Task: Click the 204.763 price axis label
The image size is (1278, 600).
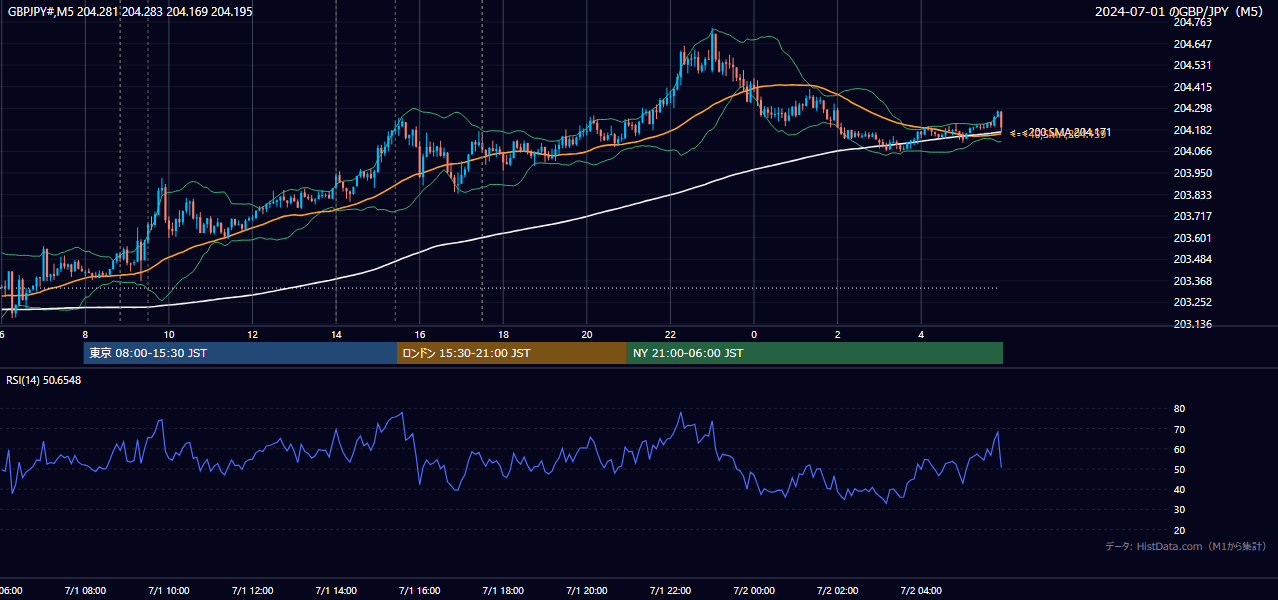Action: point(1192,22)
